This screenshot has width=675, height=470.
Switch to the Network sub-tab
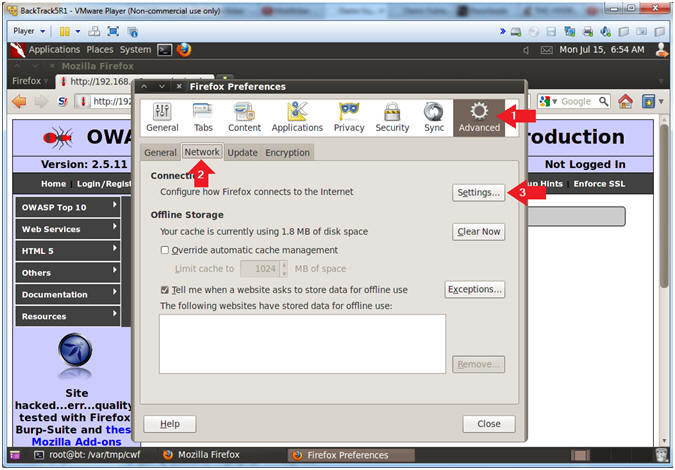point(202,152)
